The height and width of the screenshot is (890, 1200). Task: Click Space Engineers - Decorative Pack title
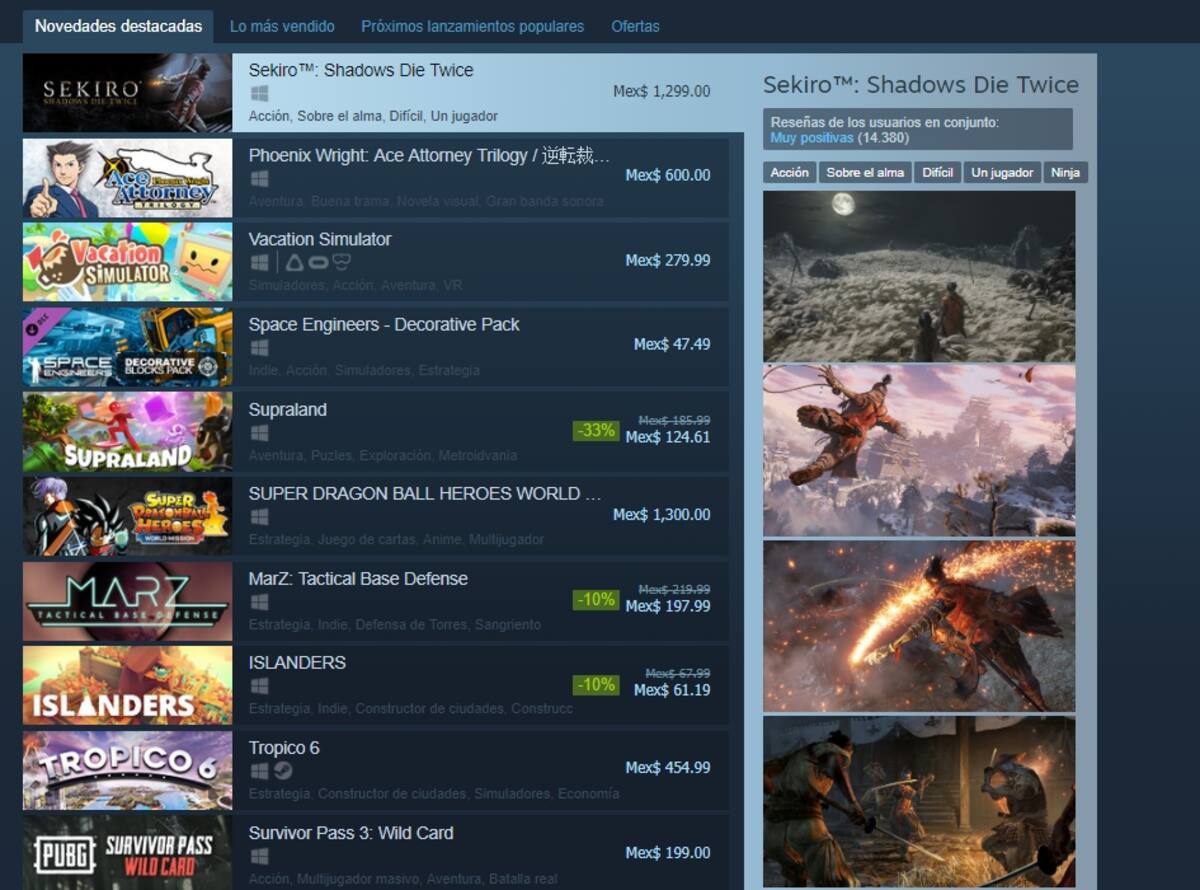pos(384,324)
